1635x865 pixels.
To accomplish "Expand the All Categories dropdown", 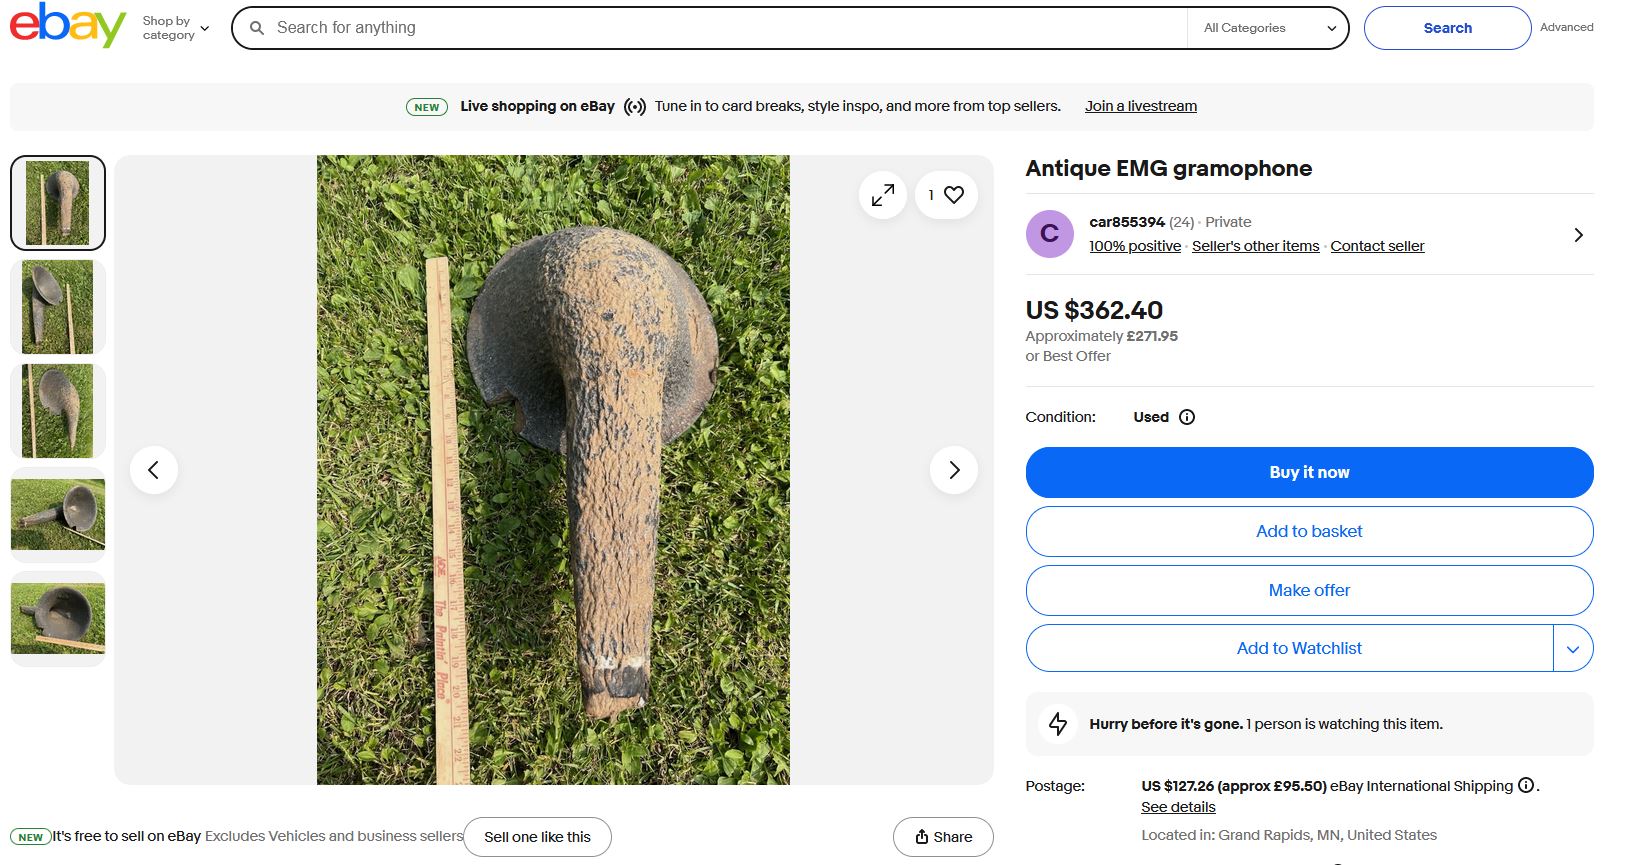I will (1269, 28).
